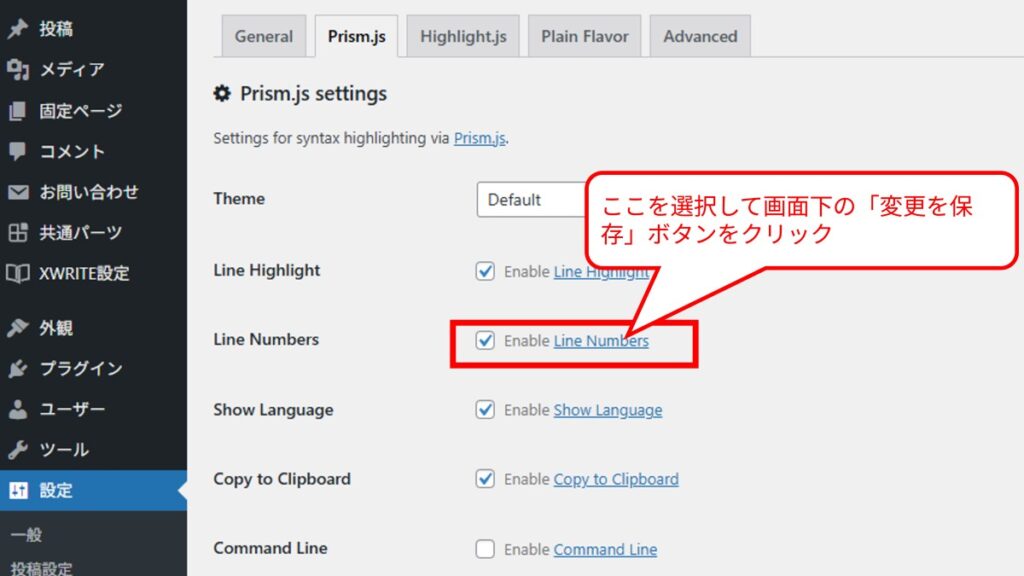
Task: Open 投稿設定 in the settings submenu
Action: 42,568
